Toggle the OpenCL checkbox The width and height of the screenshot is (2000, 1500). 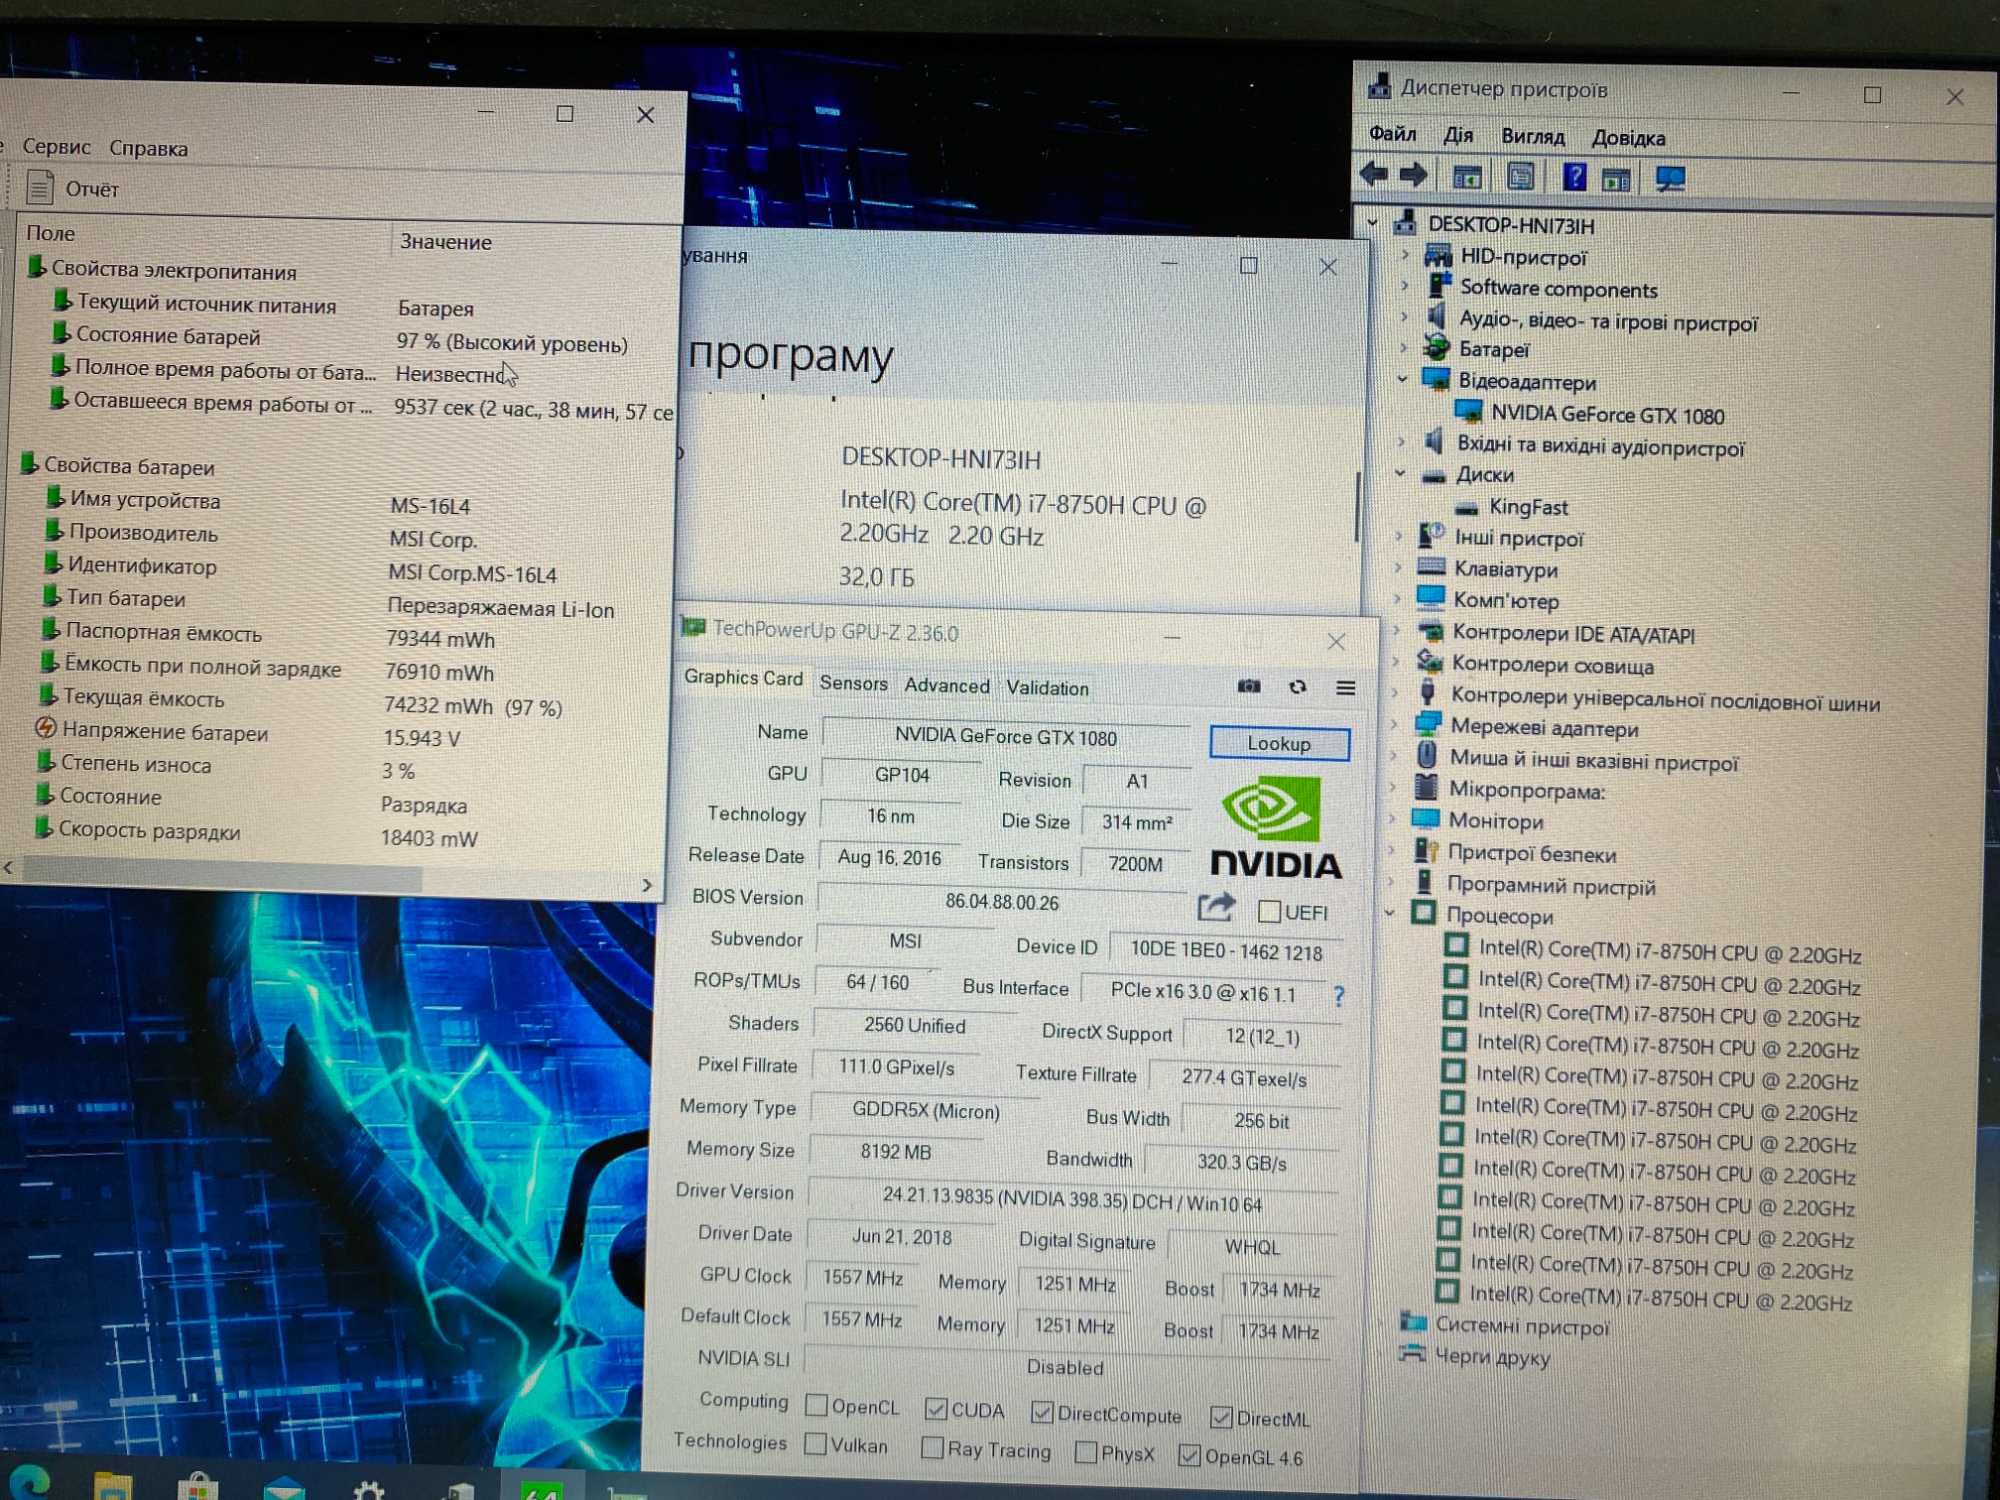pos(816,1405)
